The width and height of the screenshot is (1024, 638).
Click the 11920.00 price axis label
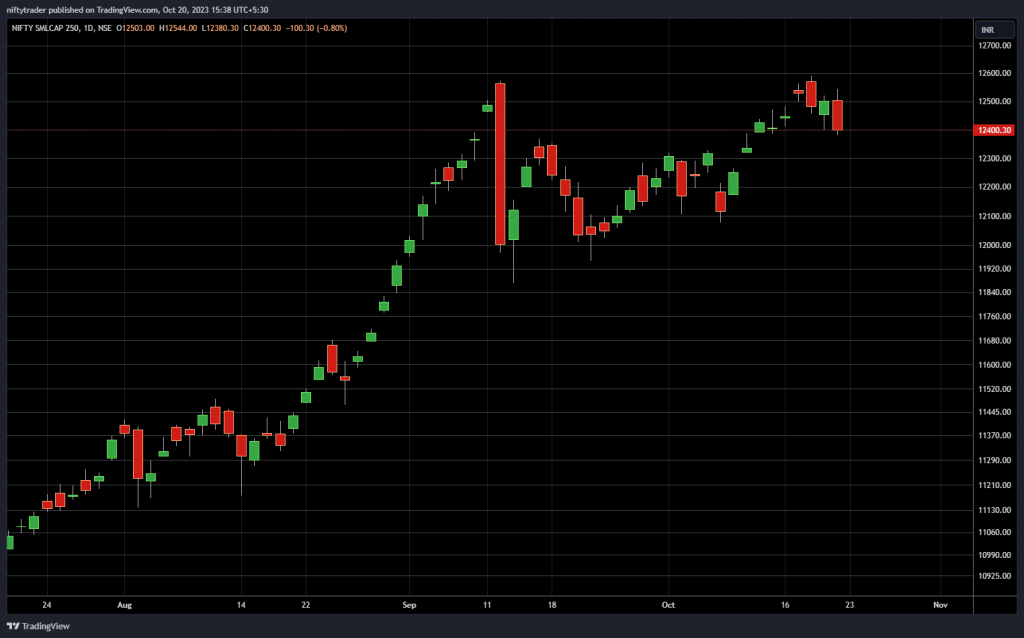coord(995,268)
